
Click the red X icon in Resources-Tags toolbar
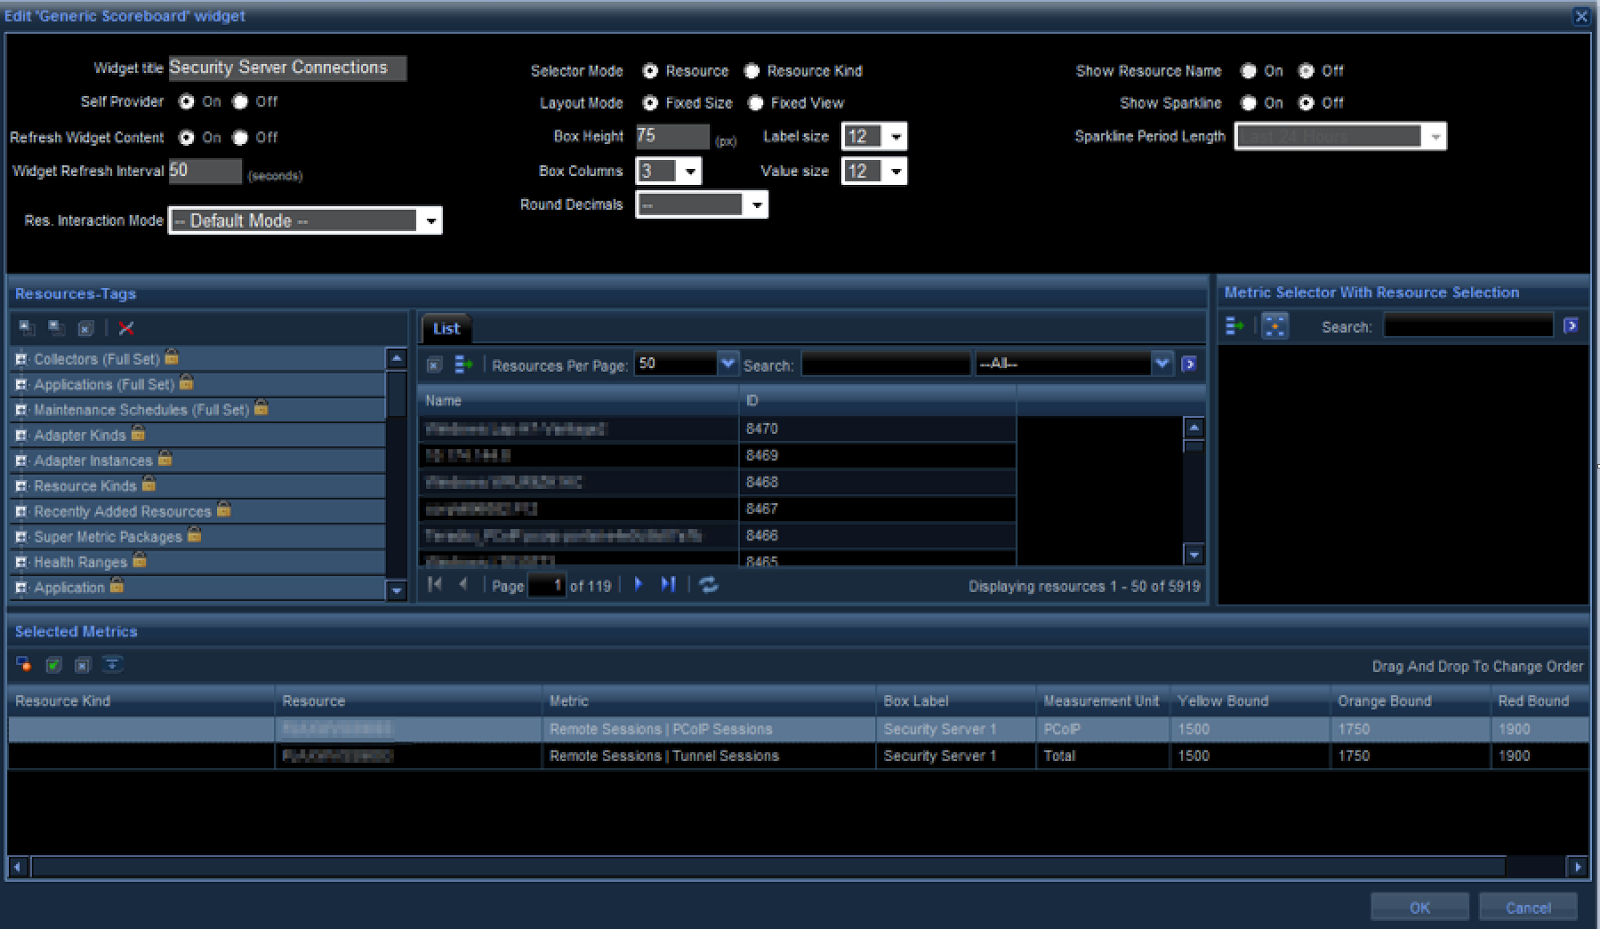tap(126, 328)
